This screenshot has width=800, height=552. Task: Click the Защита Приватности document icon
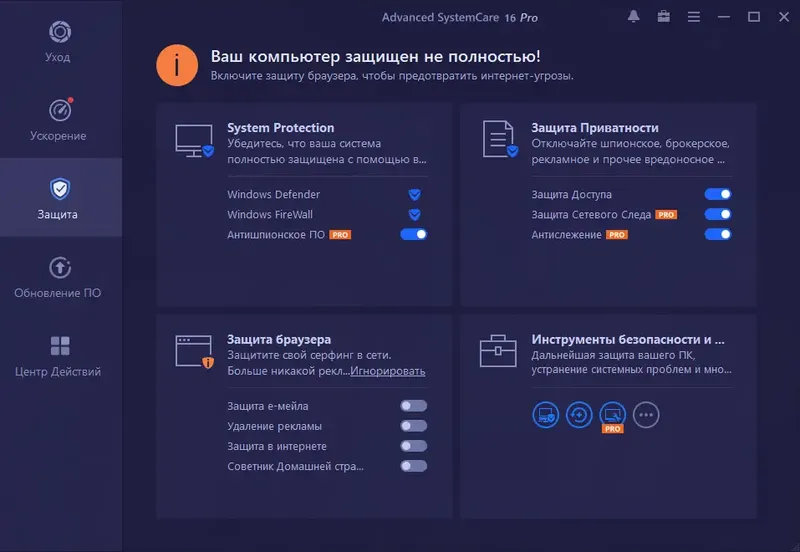point(500,139)
